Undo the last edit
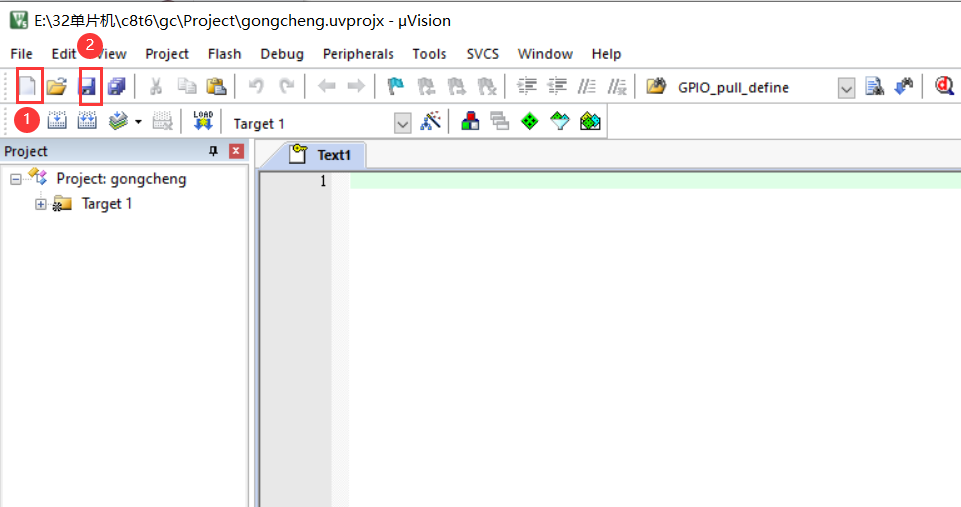The width and height of the screenshot is (961, 507). click(256, 86)
